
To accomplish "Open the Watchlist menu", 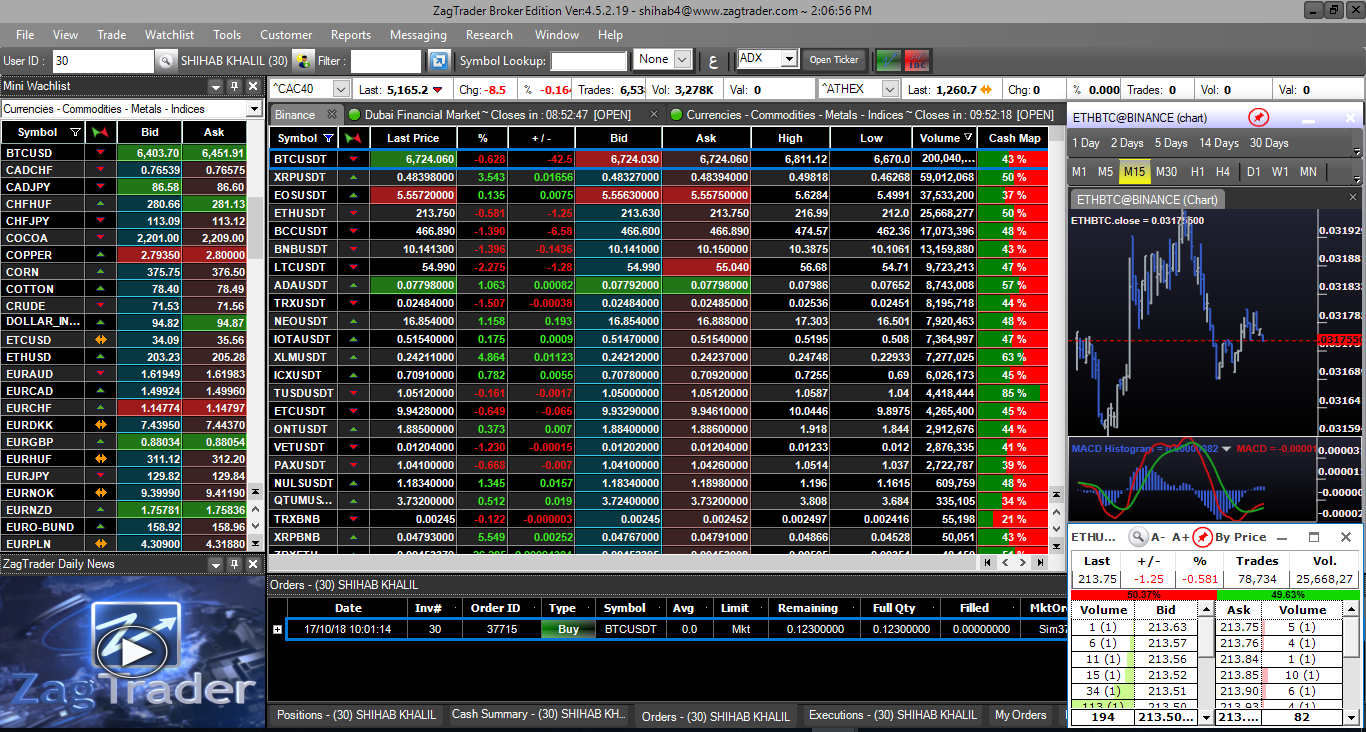I will (x=169, y=35).
